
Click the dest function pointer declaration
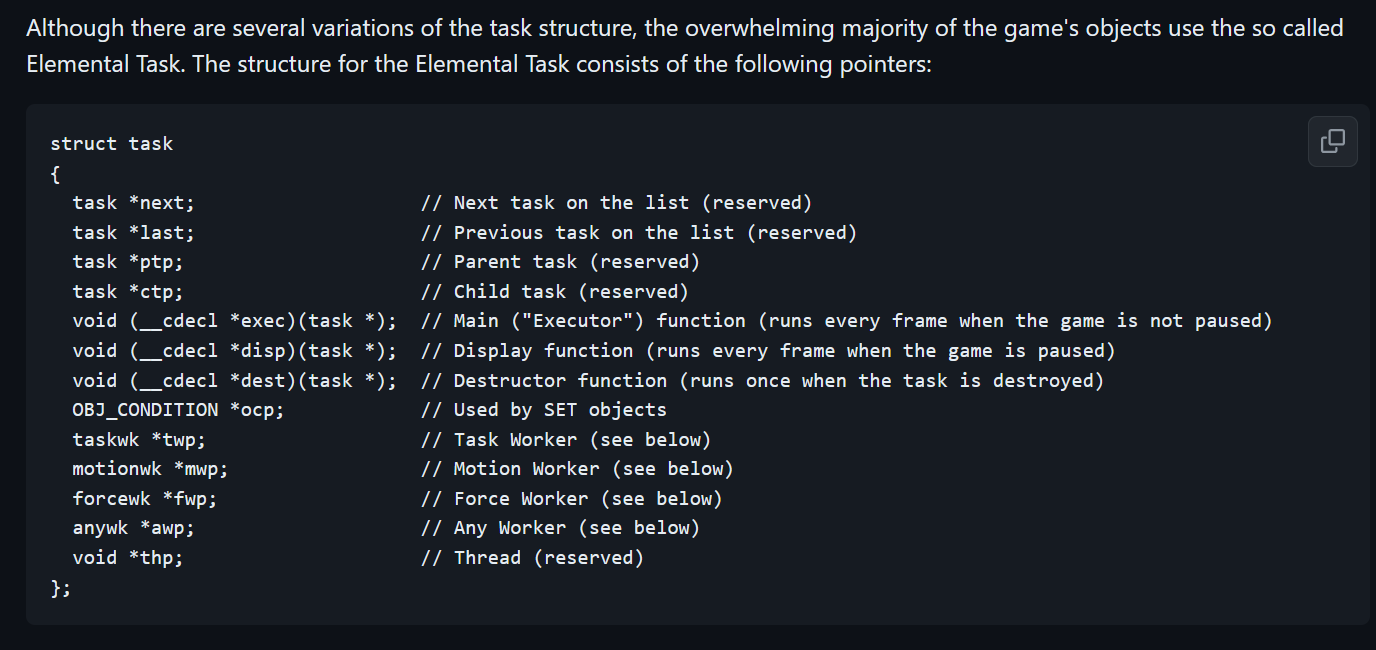coord(234,381)
